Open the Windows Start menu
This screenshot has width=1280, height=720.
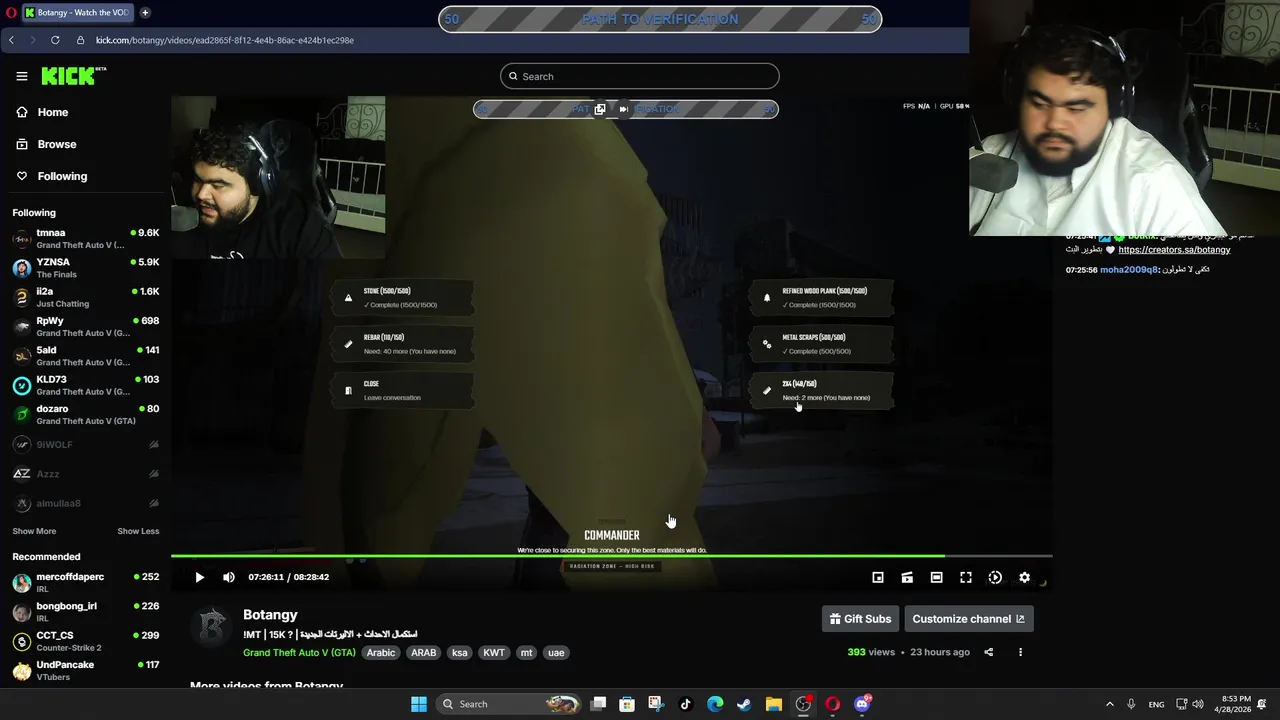[x=419, y=704]
